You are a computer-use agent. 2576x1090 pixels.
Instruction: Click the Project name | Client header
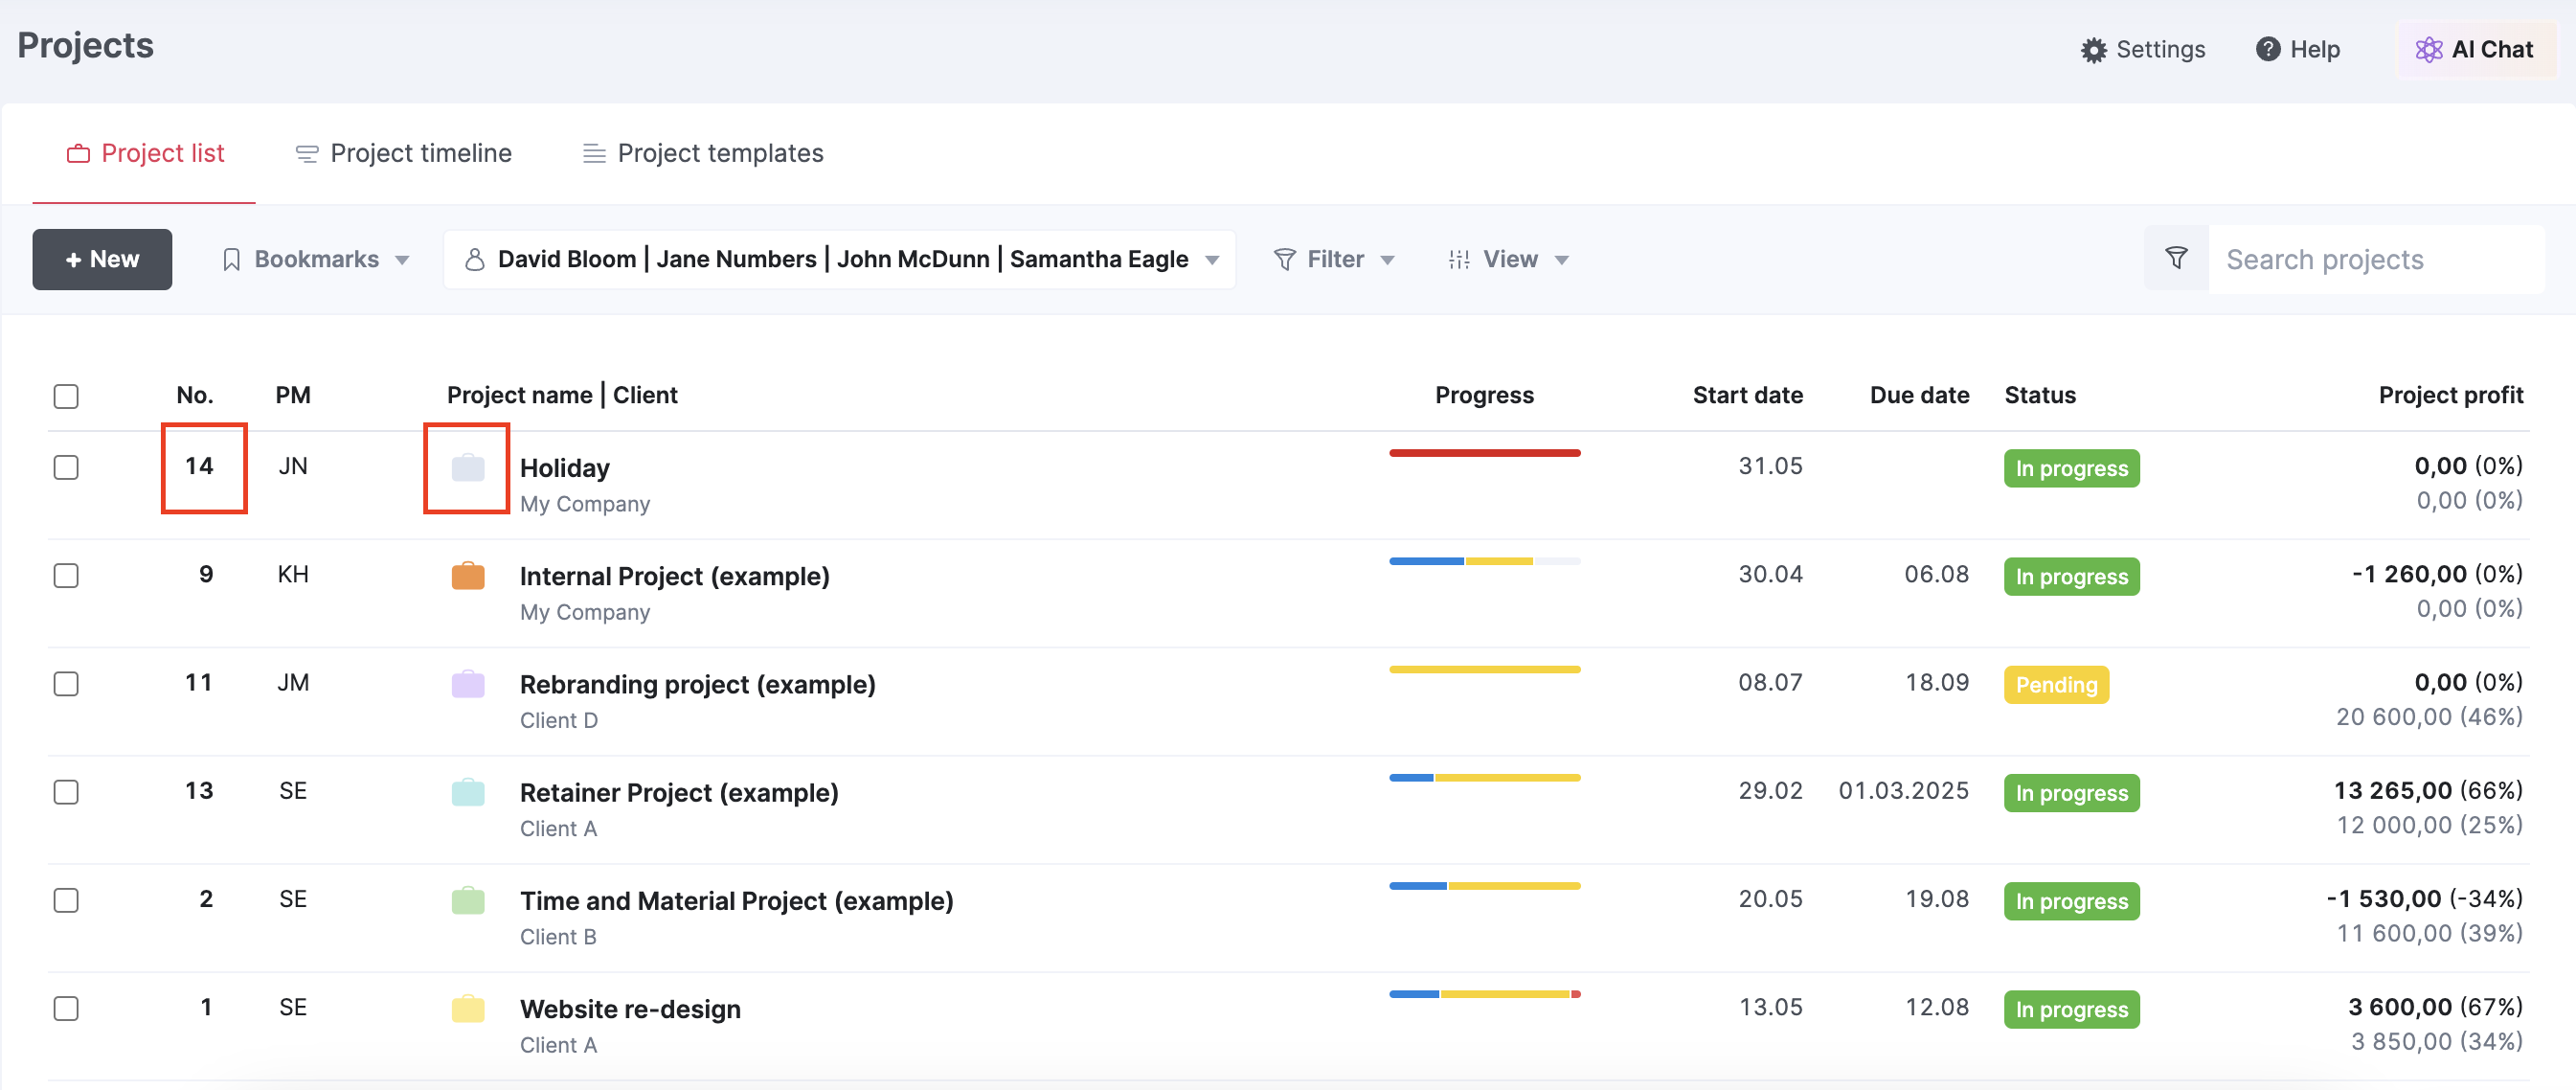pos(562,395)
